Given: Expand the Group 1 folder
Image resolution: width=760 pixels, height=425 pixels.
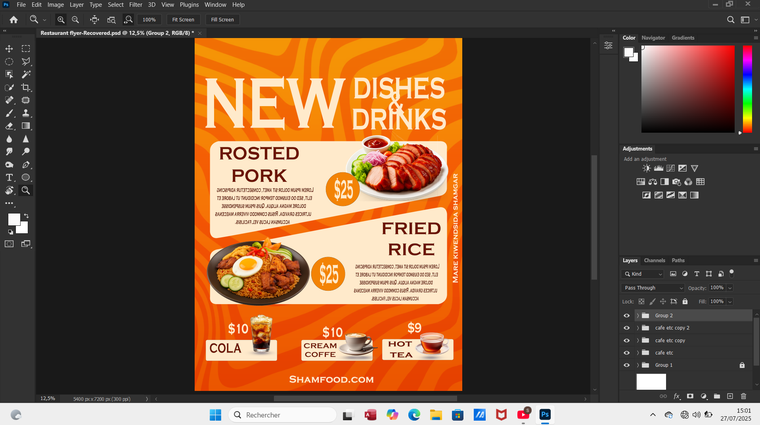Looking at the screenshot, I should (637, 365).
